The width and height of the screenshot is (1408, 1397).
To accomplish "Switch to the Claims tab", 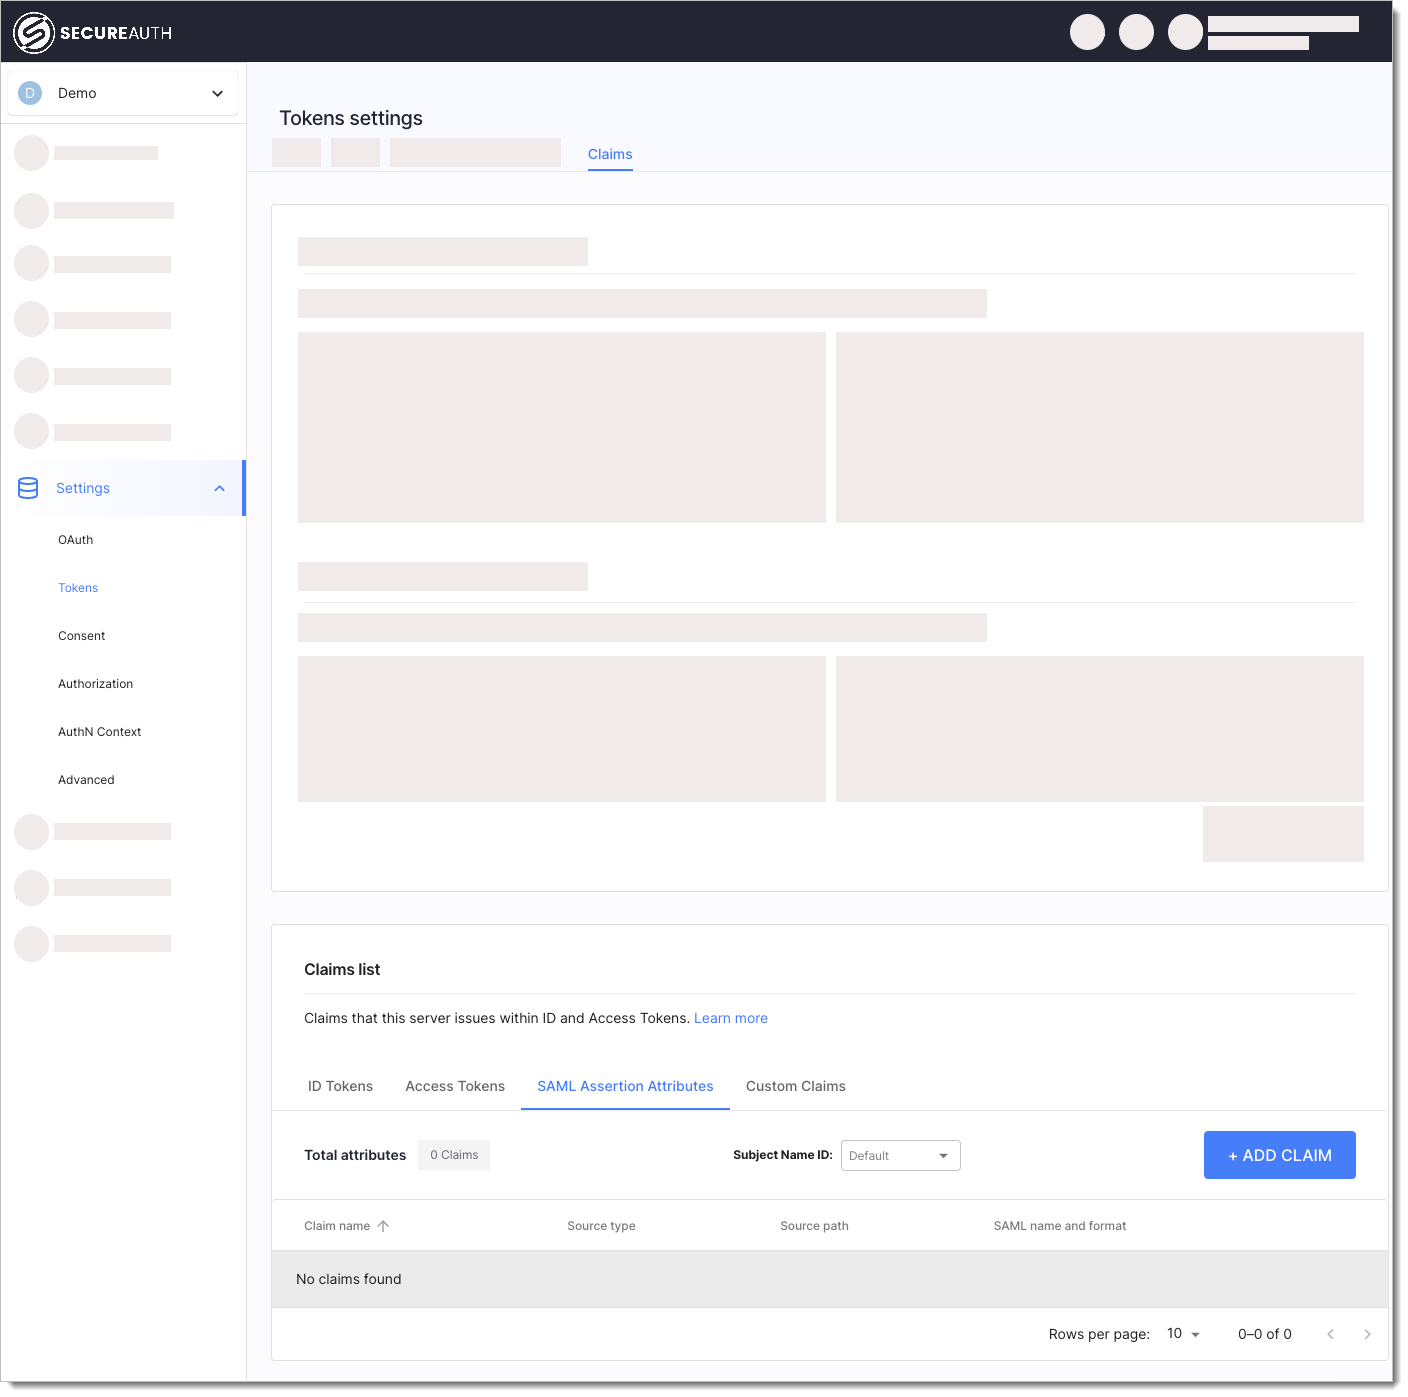I will (610, 154).
